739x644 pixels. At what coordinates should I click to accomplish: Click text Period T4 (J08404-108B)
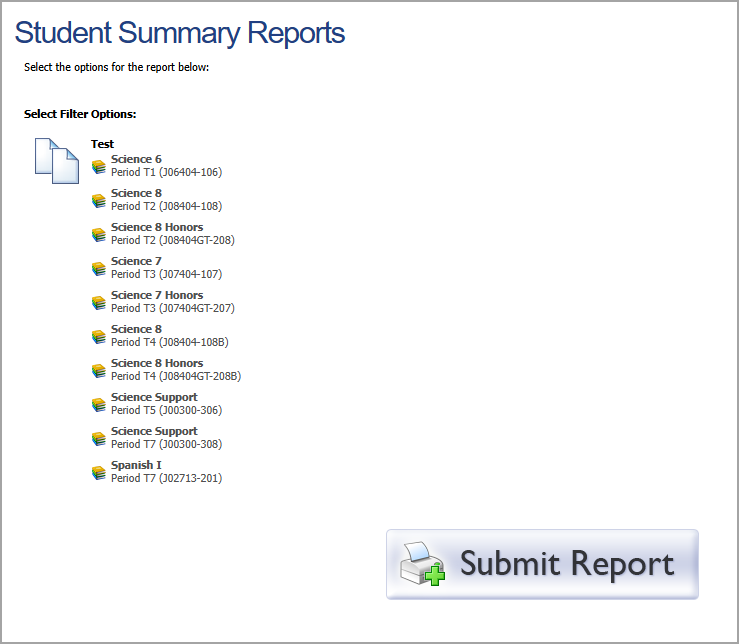coord(170,342)
